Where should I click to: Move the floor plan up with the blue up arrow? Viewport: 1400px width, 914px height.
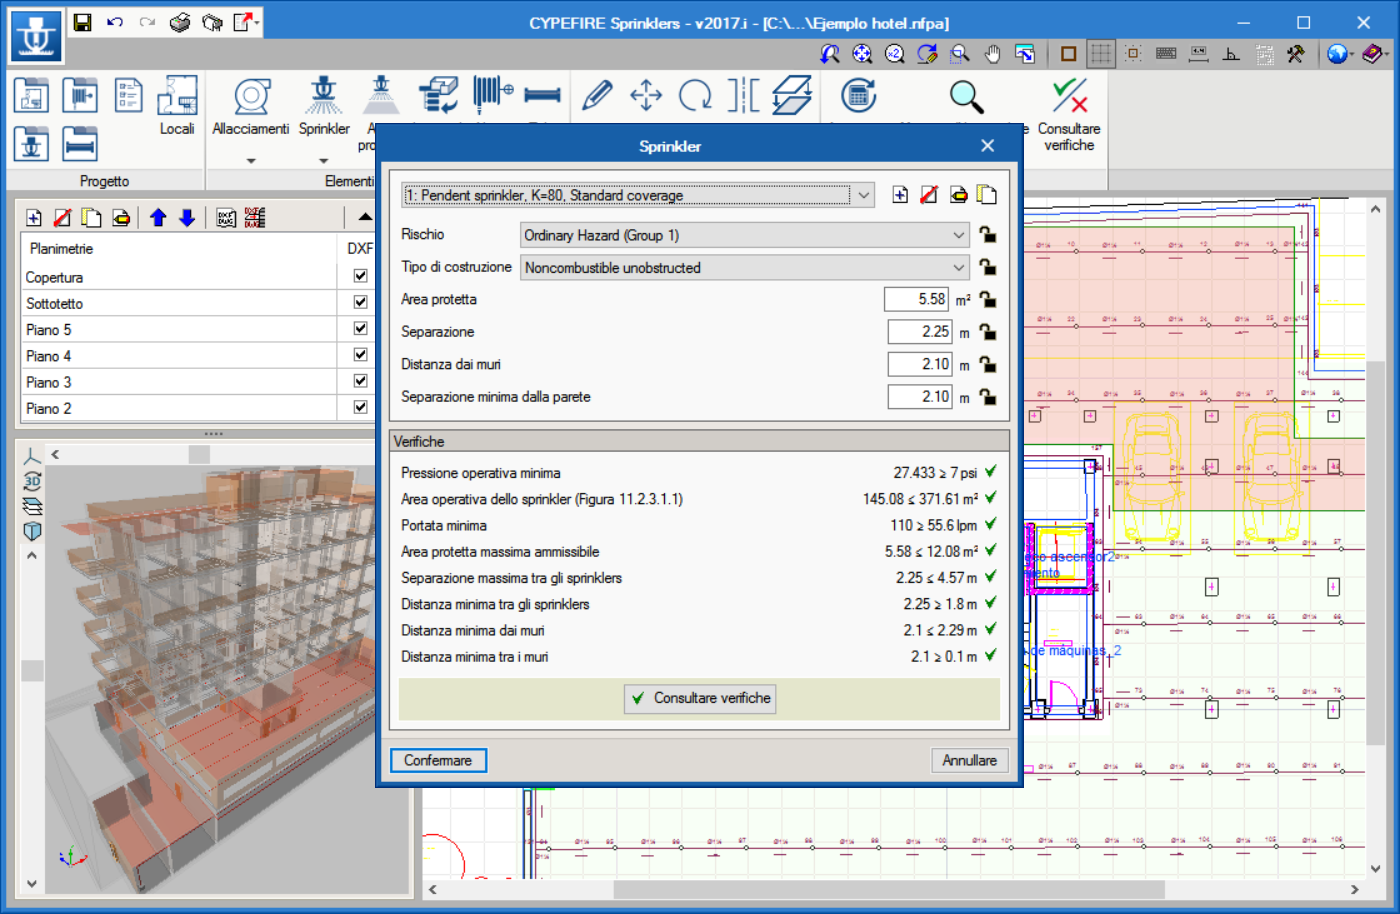pos(158,217)
